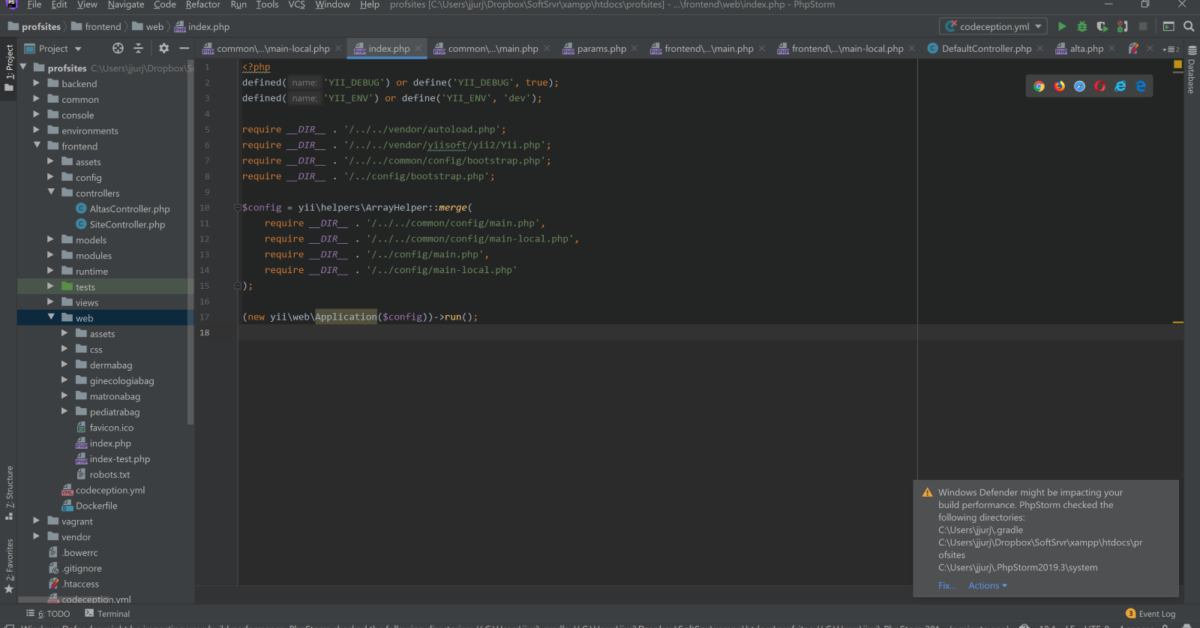Select SiteController.php in the project tree
Image resolution: width=1200 pixels, height=628 pixels.
[x=120, y=225]
